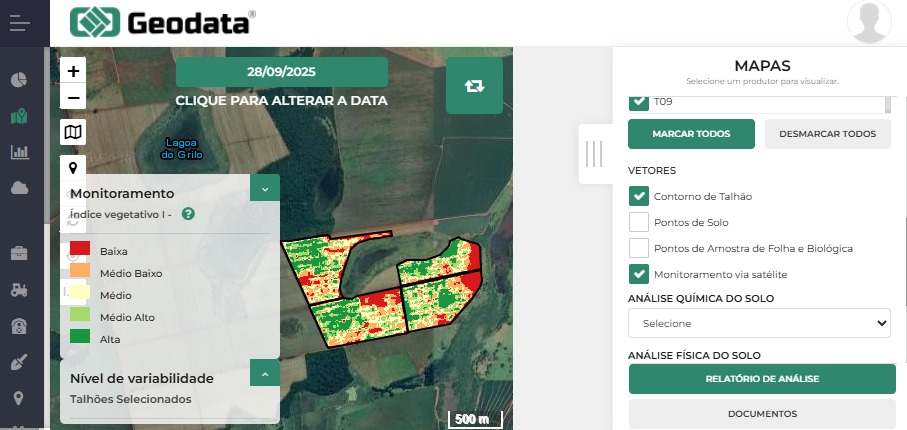Screen dimensions: 907x430
Task: Open the hamburger sidebar menu
Action: click(20, 22)
